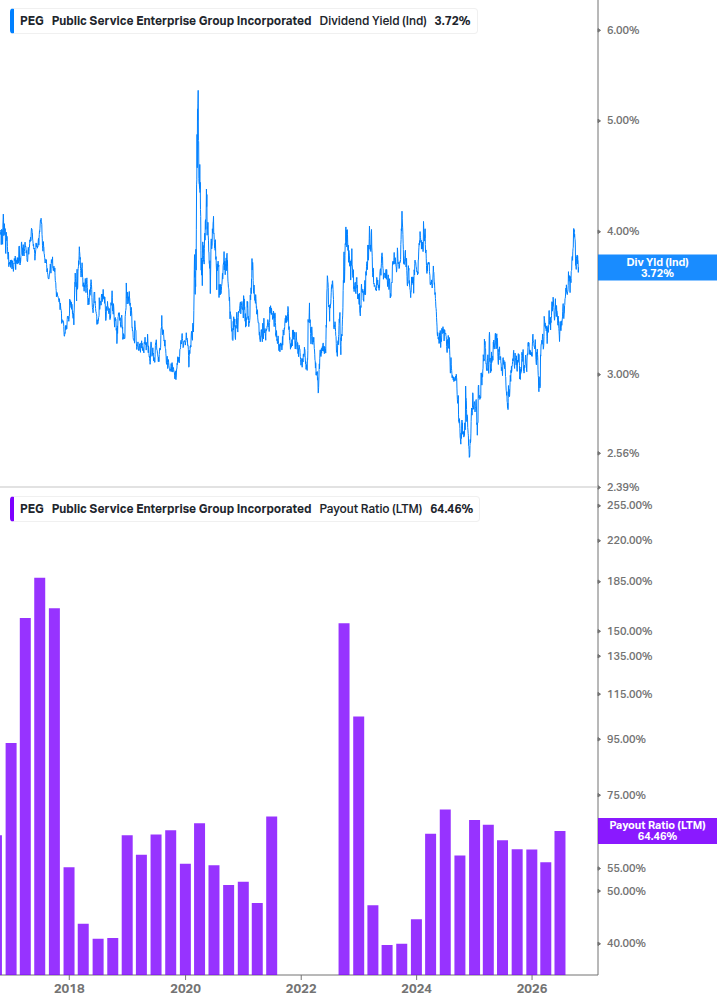Click the 55.00% axis label
The width and height of the screenshot is (717, 1005).
(x=626, y=868)
